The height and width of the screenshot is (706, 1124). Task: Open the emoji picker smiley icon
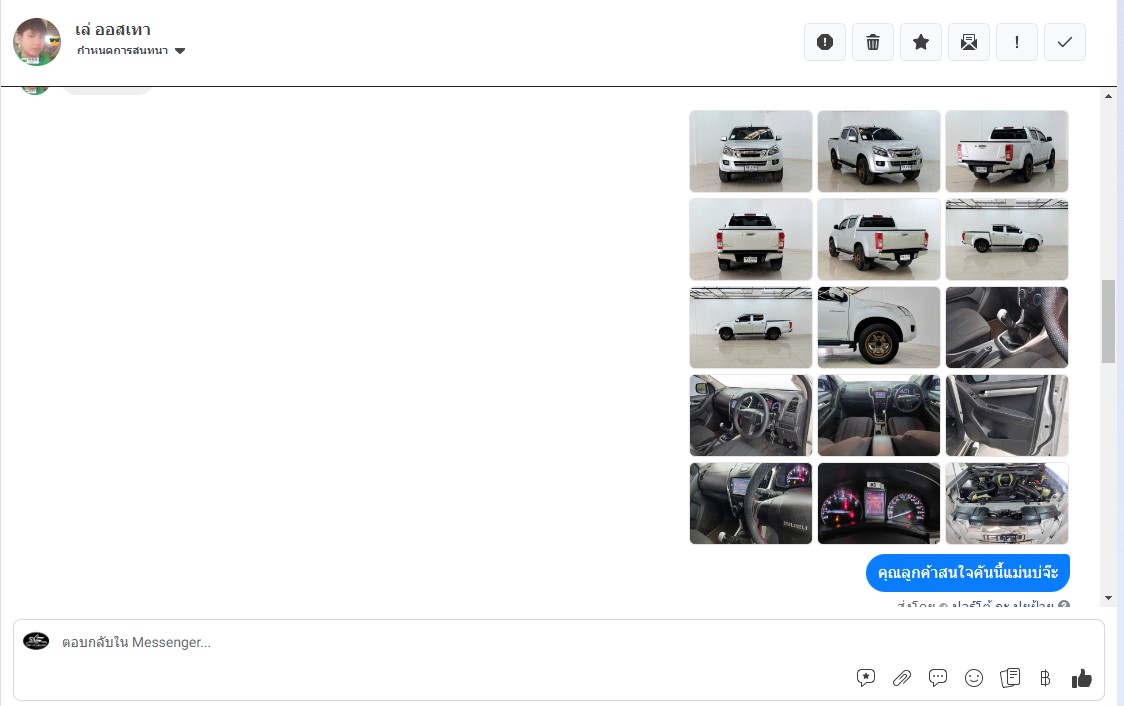tap(973, 677)
